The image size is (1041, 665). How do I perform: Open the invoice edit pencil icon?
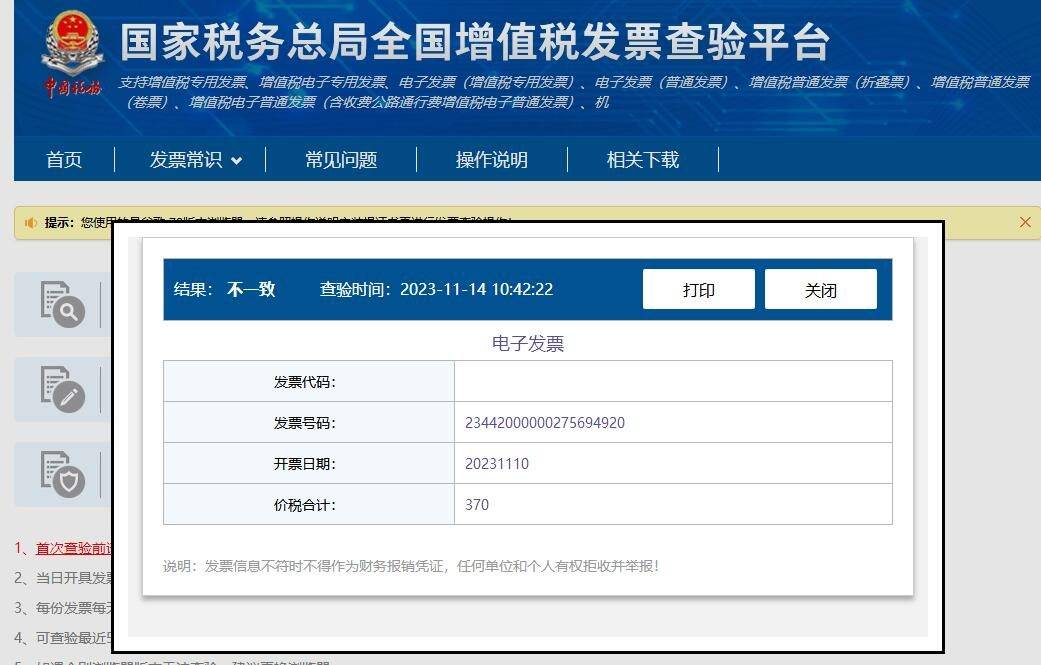(62, 389)
